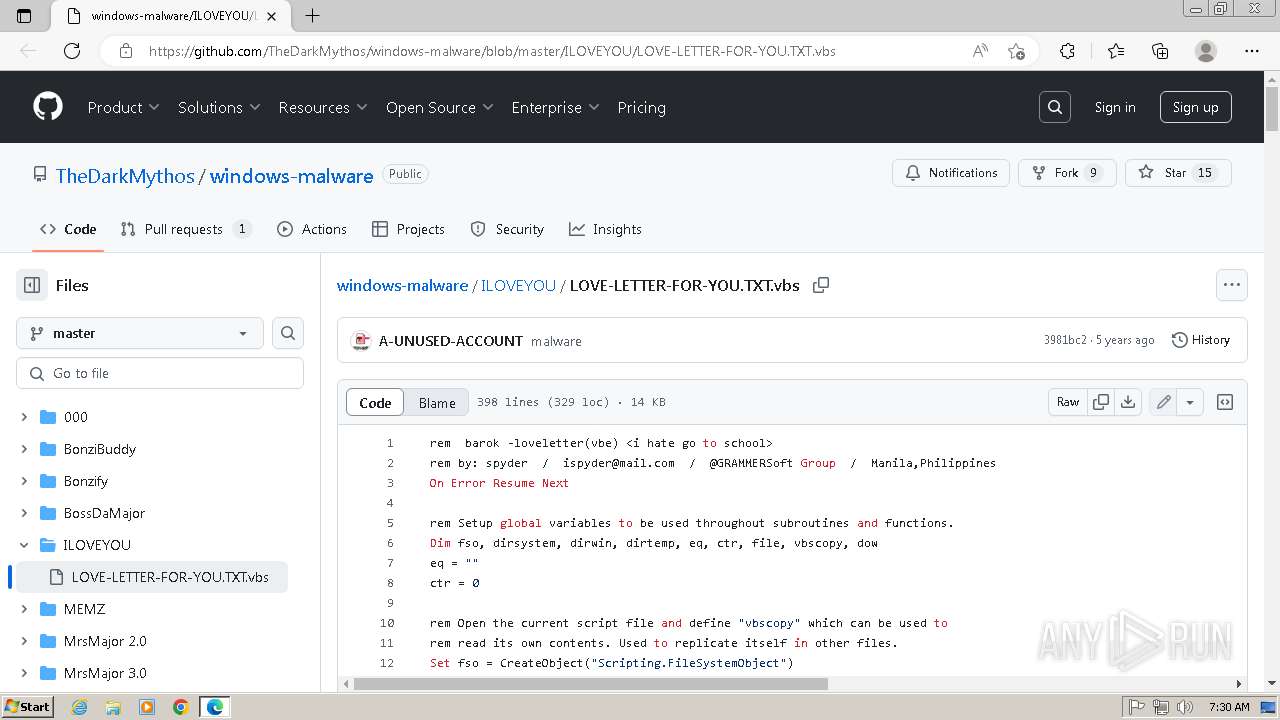The height and width of the screenshot is (720, 1280).
Task: Open symbols panel icon
Action: pos(1225,402)
